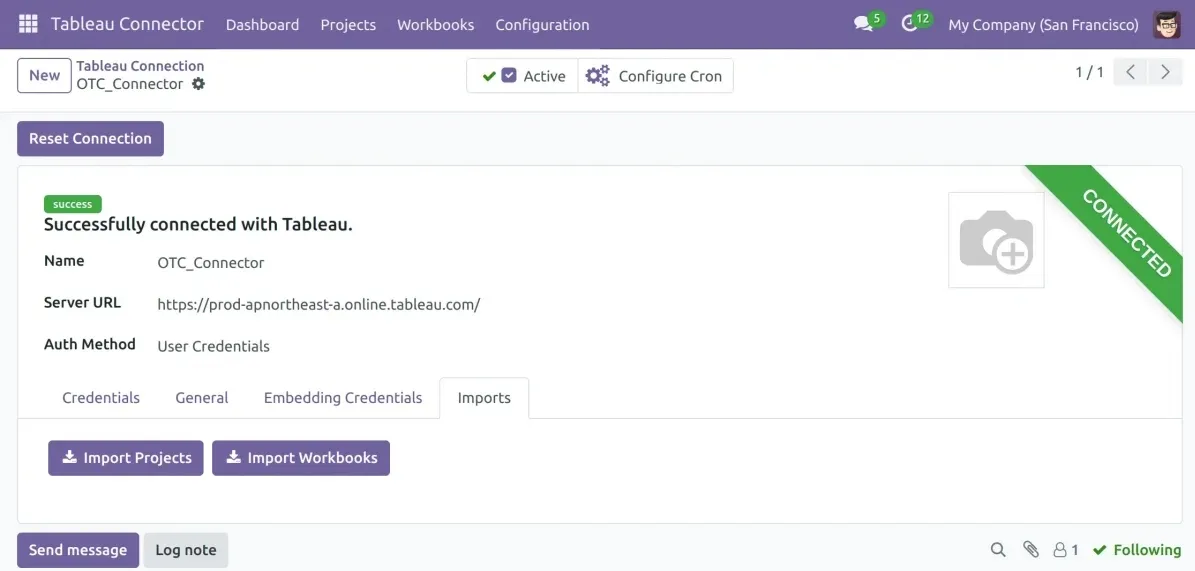This screenshot has height=571, width=1195.
Task: Click the Tableau Connector app title
Action: pos(127,24)
